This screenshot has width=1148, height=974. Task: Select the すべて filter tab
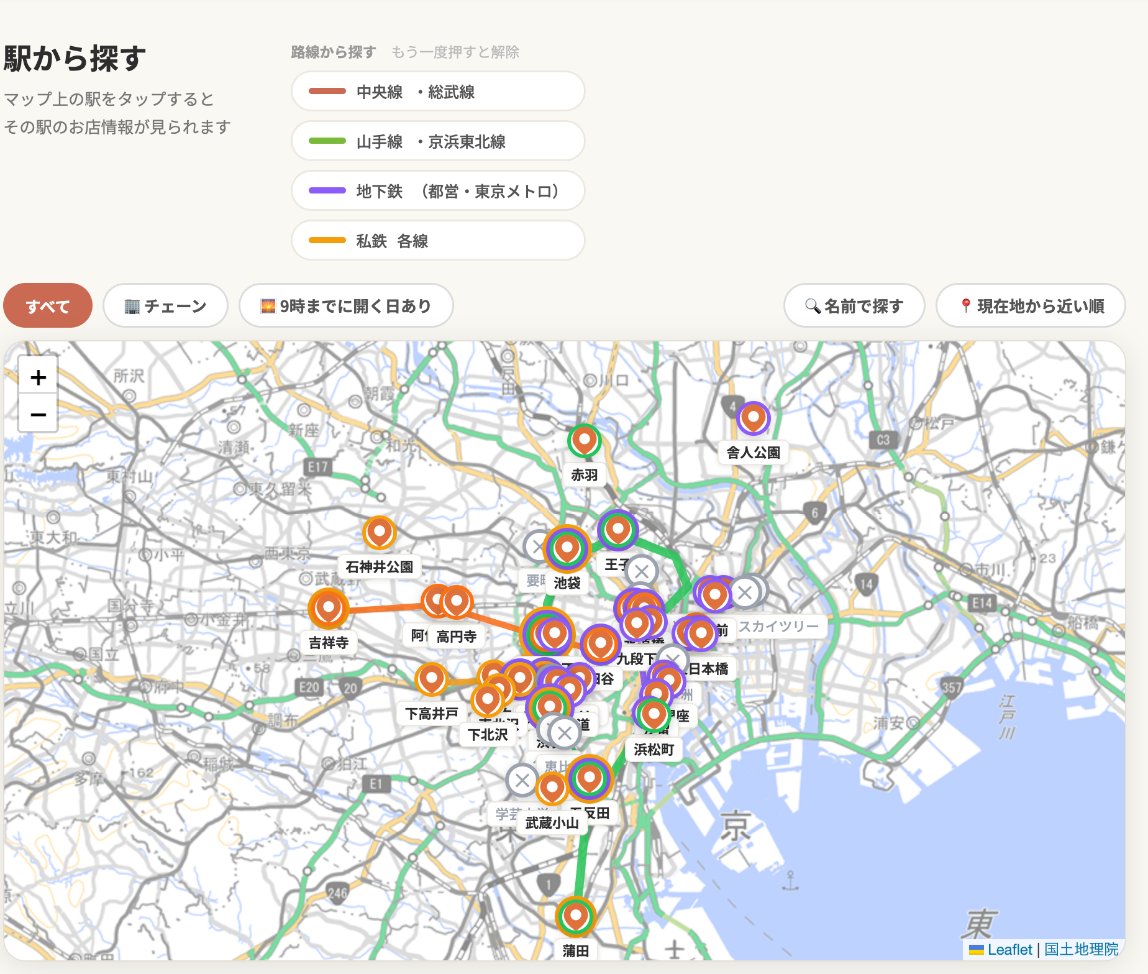48,306
